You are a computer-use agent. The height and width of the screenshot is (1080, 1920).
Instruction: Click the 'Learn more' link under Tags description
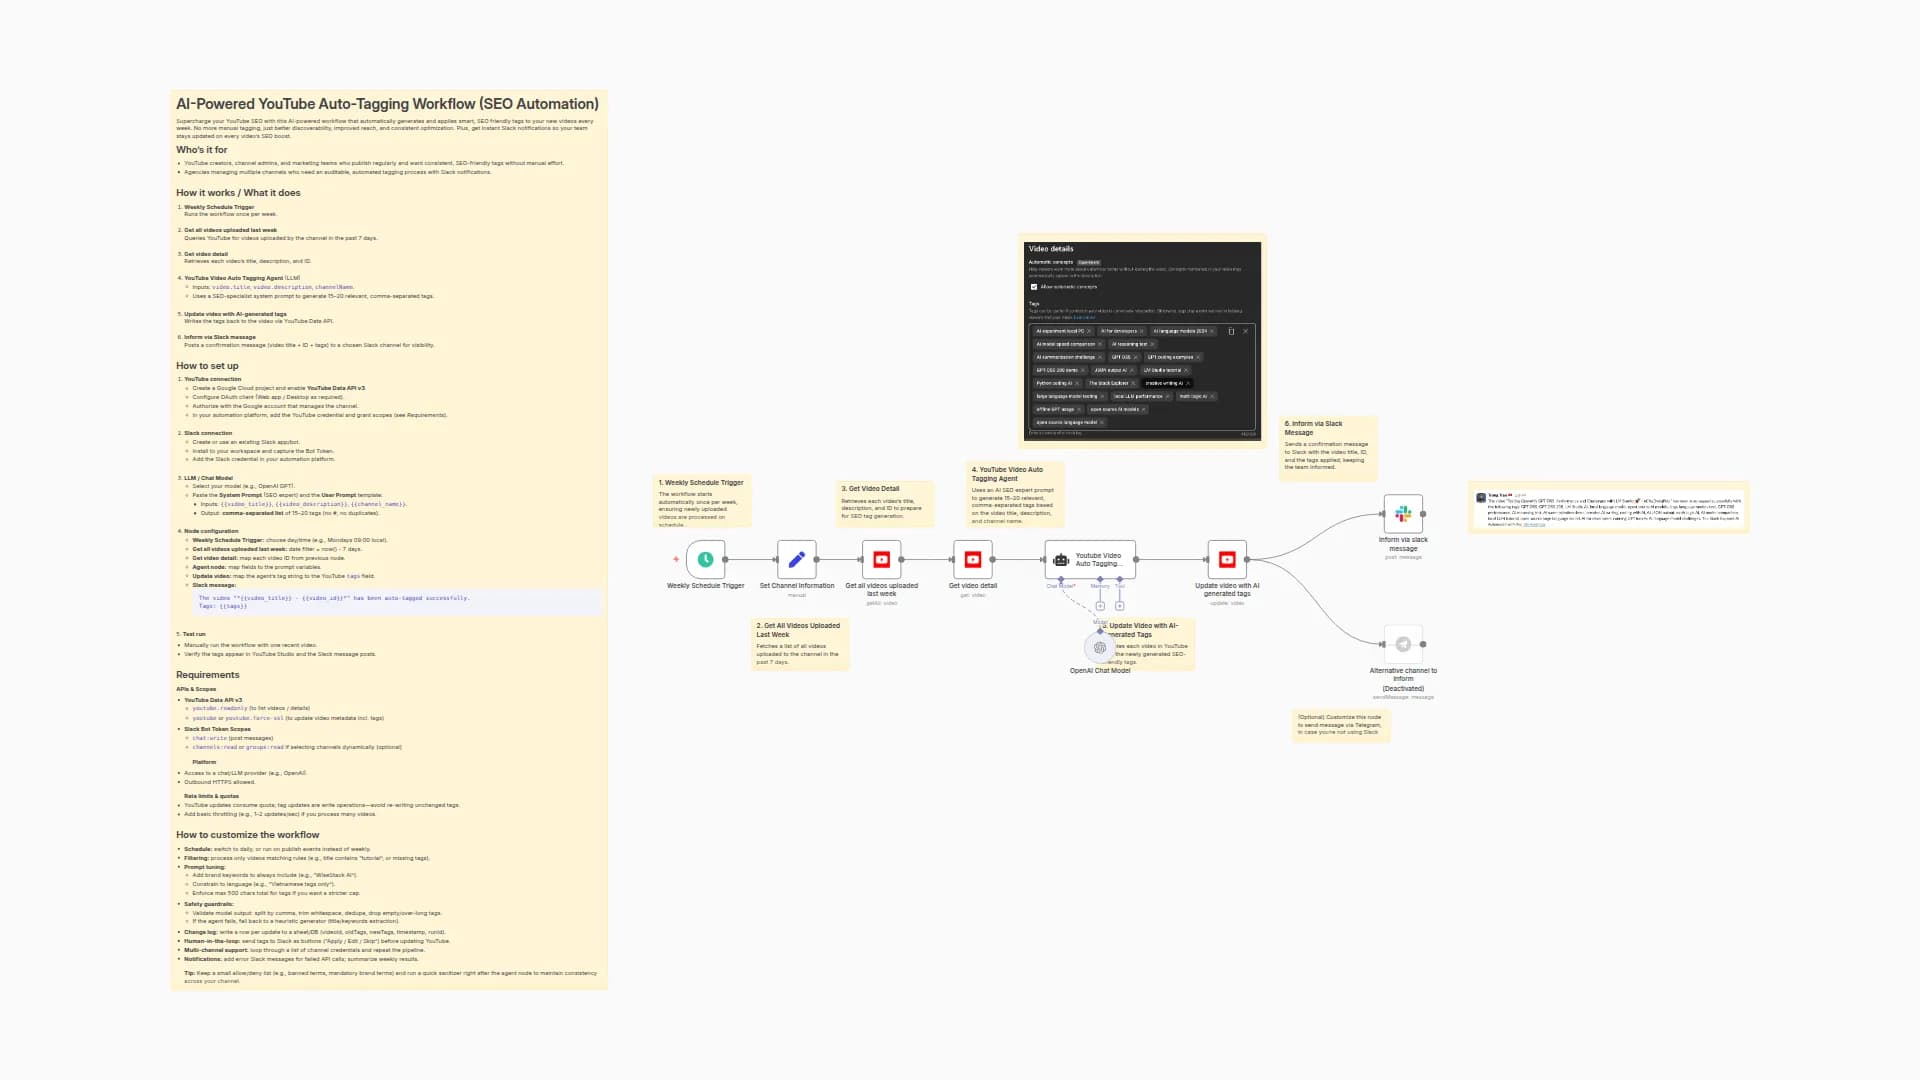[x=1083, y=317]
